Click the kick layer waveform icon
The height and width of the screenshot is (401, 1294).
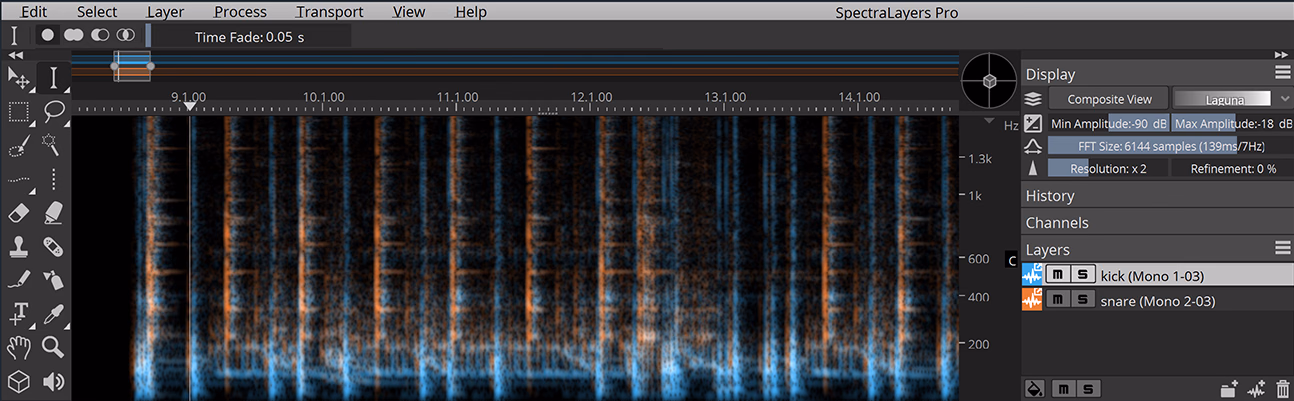[x=1033, y=275]
